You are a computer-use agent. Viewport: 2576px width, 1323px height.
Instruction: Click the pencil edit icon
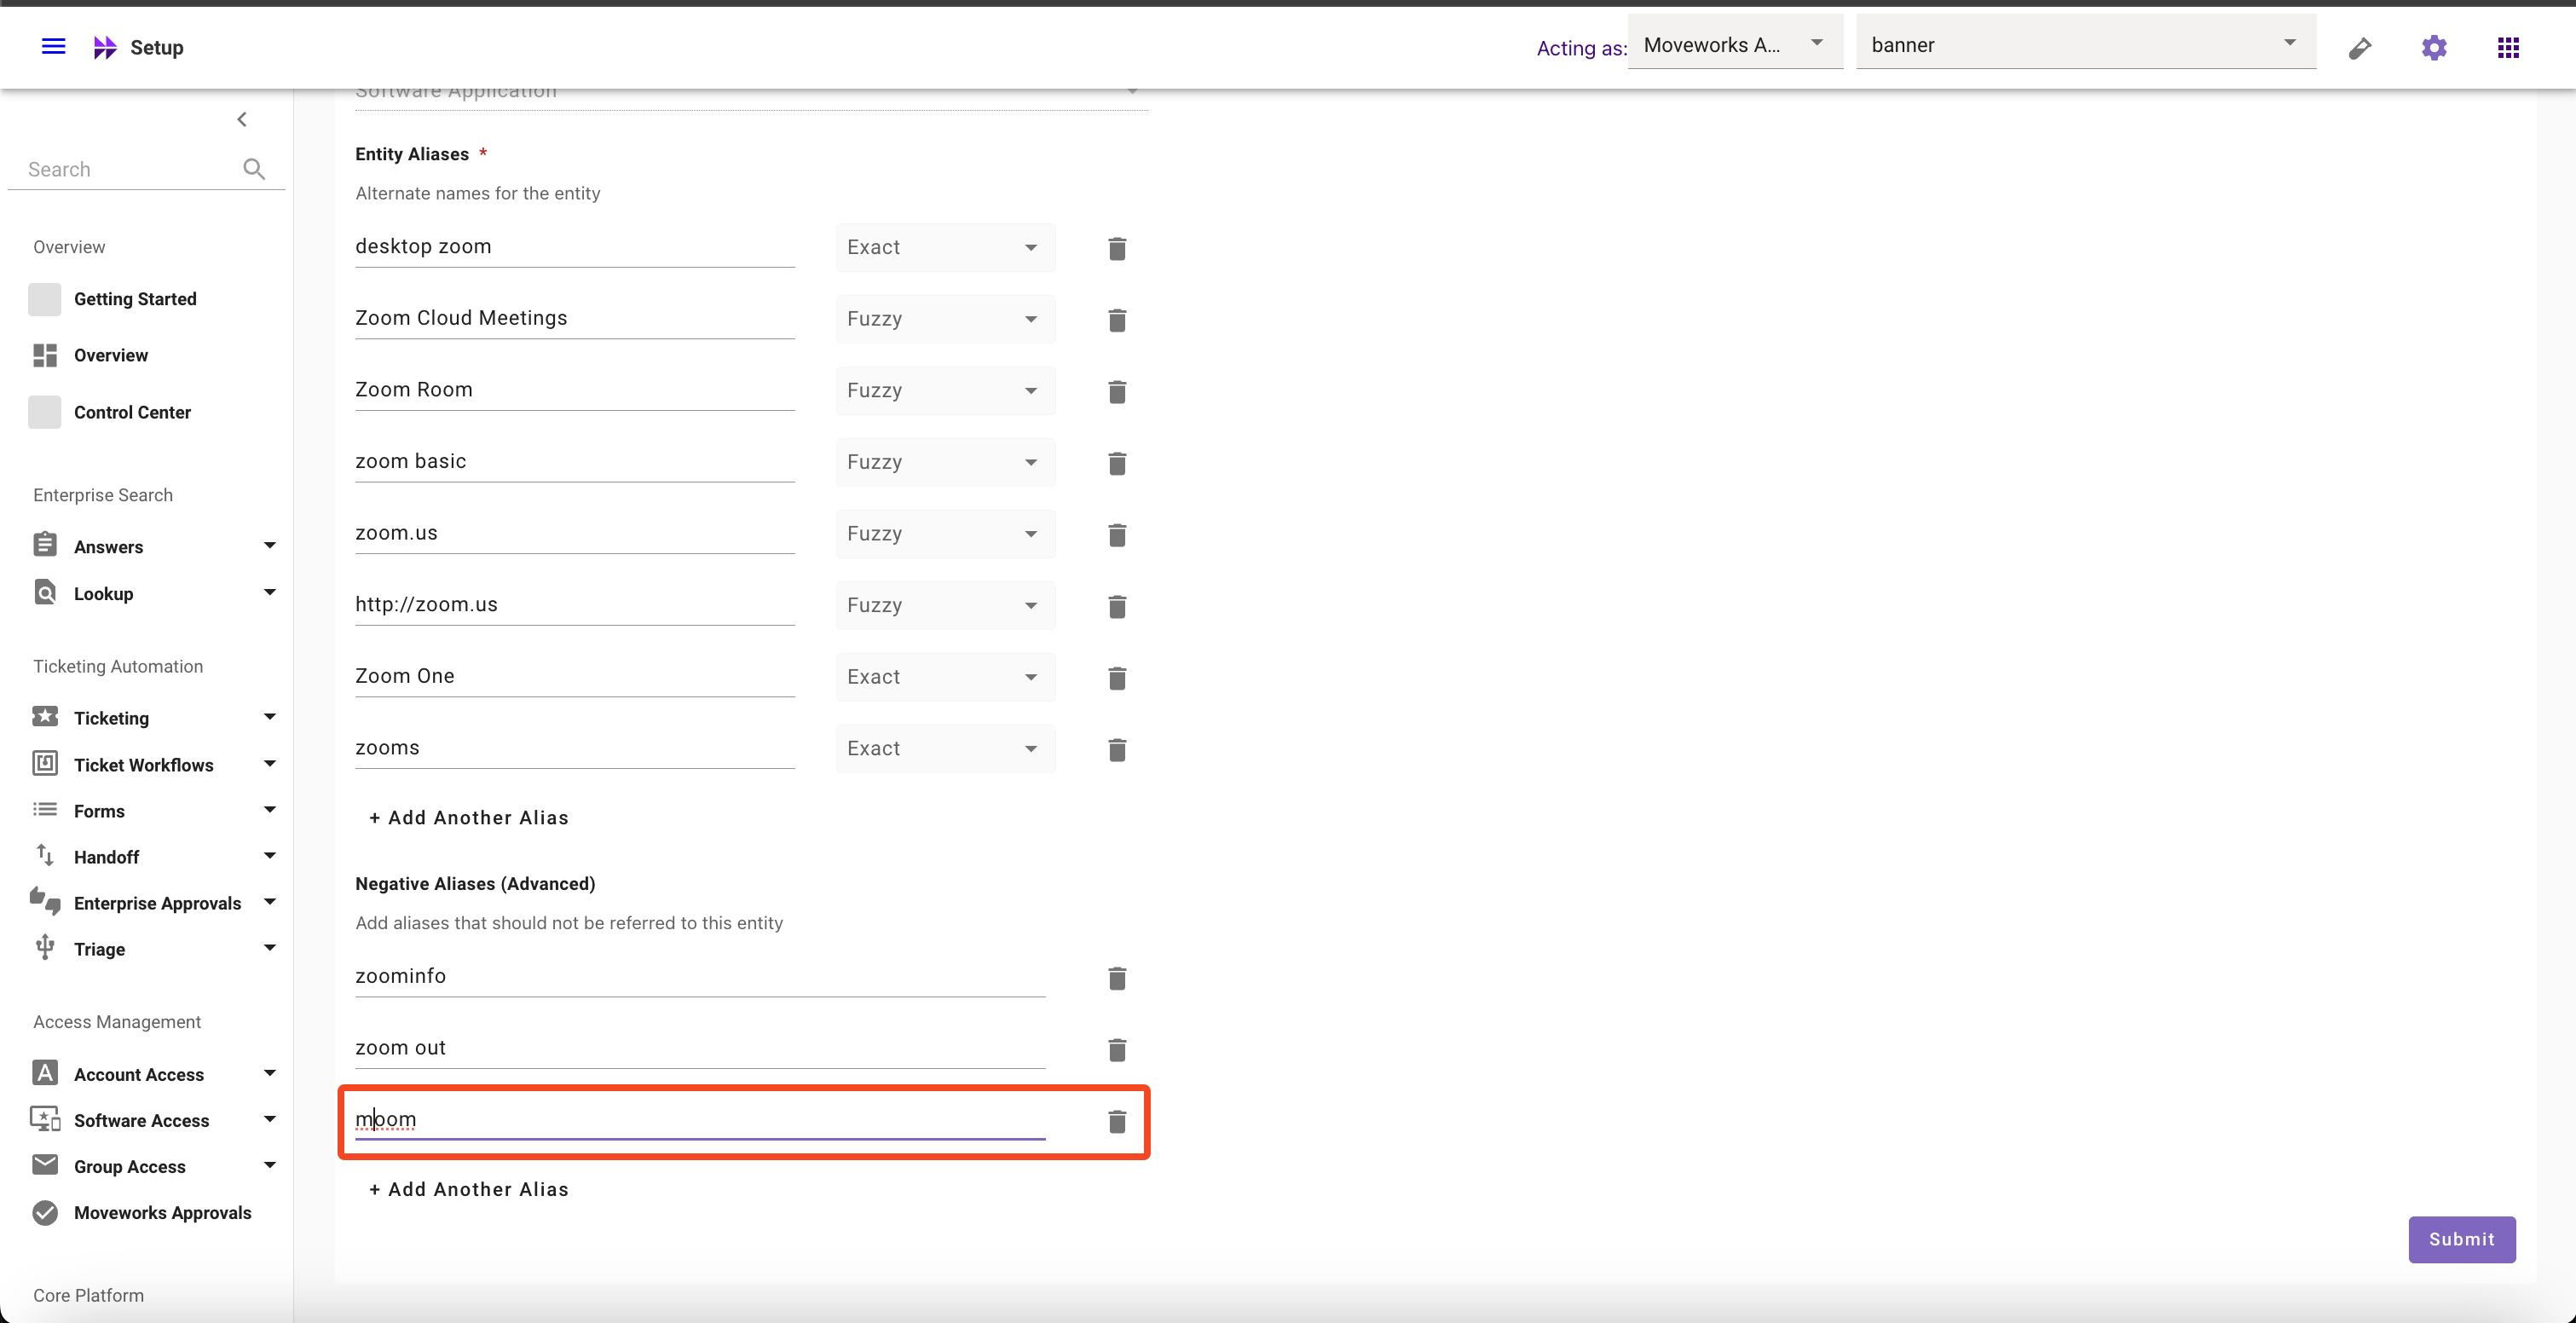click(2359, 48)
